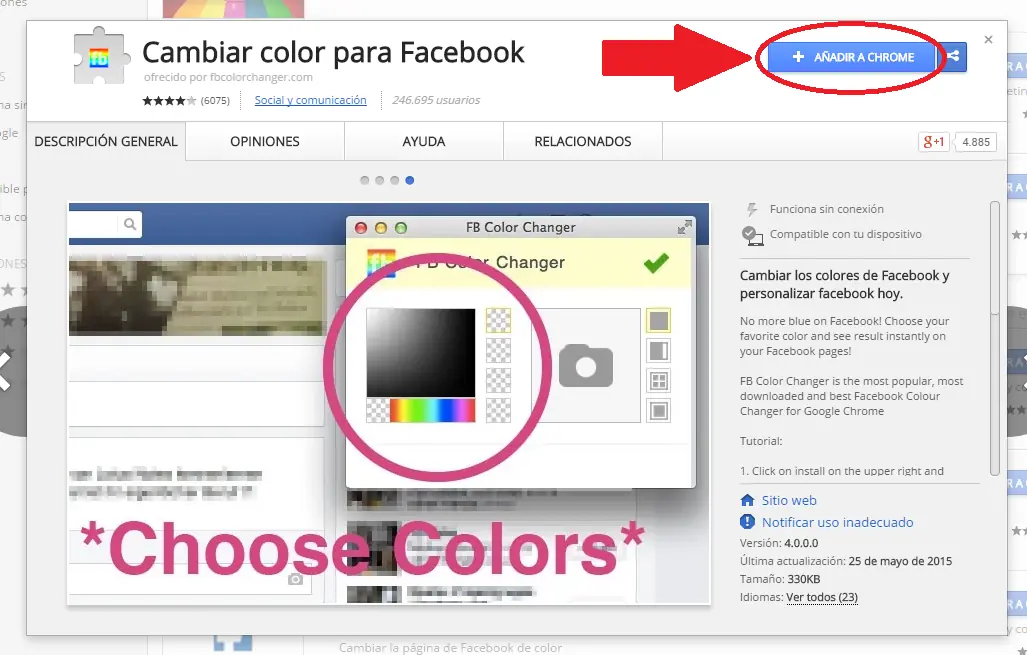
Task: Click the extension puzzle piece icon
Action: (100, 56)
